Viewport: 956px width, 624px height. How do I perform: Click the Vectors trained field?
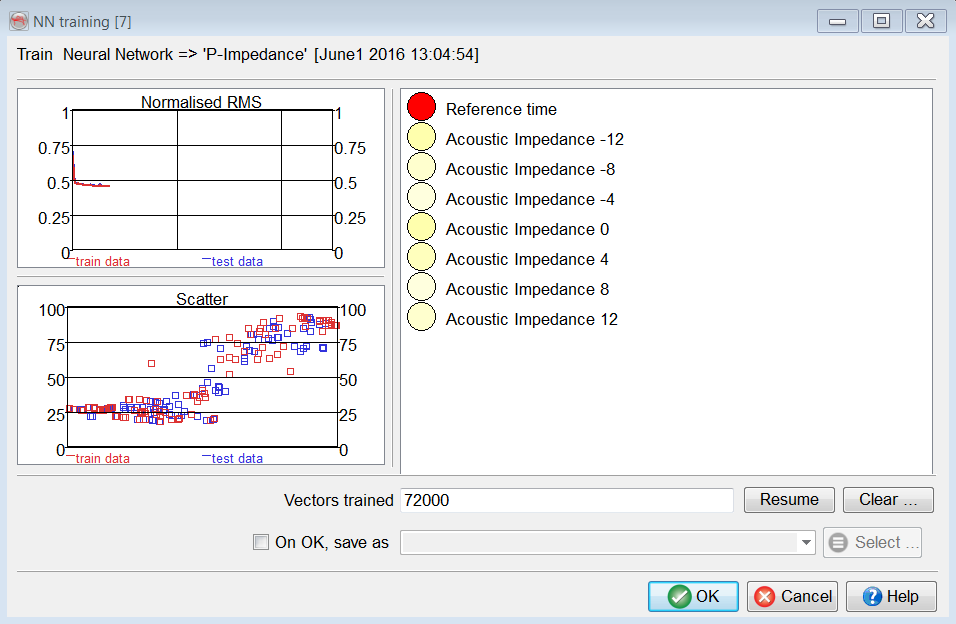[566, 500]
